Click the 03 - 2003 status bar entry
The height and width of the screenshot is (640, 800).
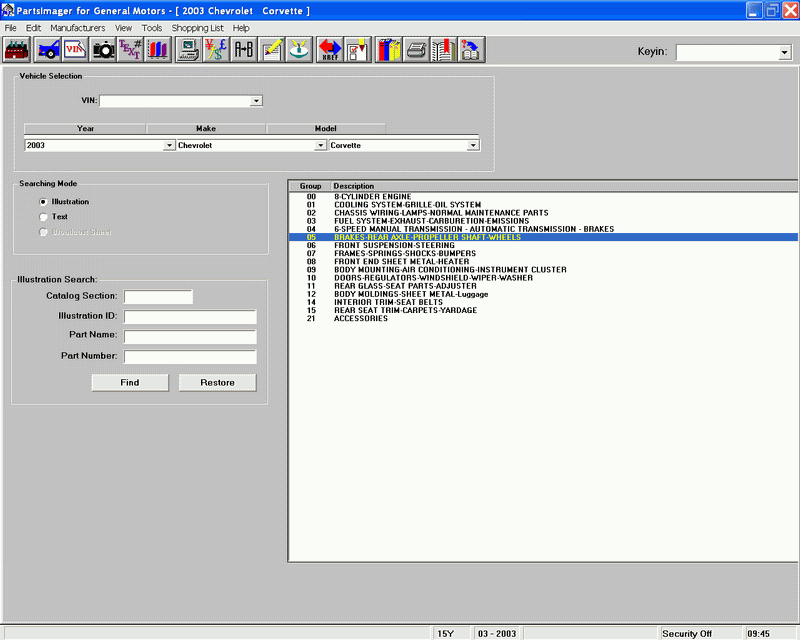pos(497,634)
